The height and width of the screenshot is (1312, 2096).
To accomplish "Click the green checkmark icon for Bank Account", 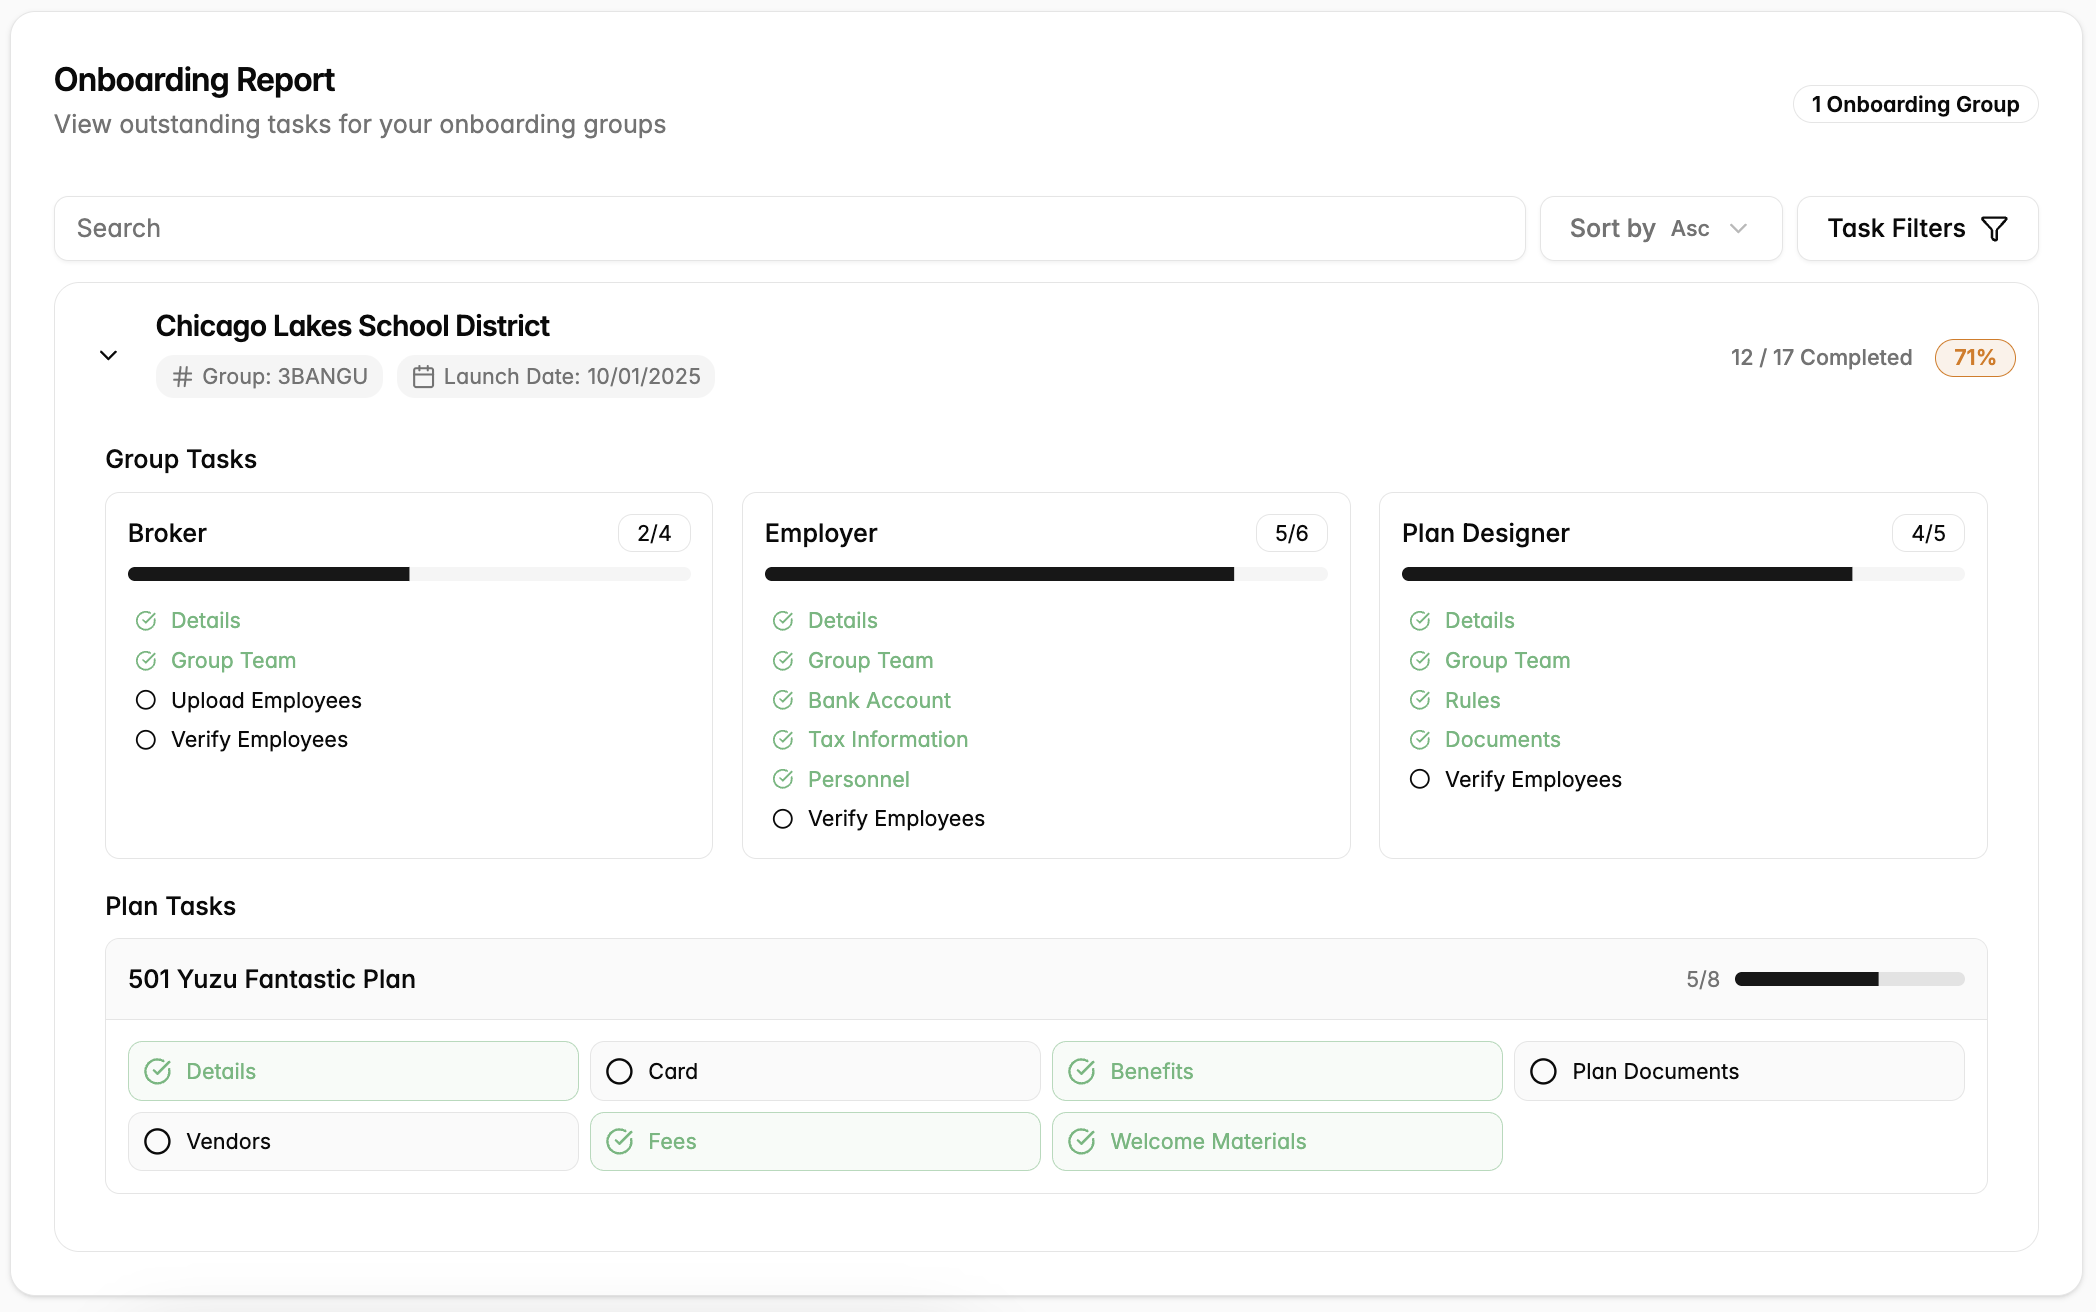I will pos(783,700).
